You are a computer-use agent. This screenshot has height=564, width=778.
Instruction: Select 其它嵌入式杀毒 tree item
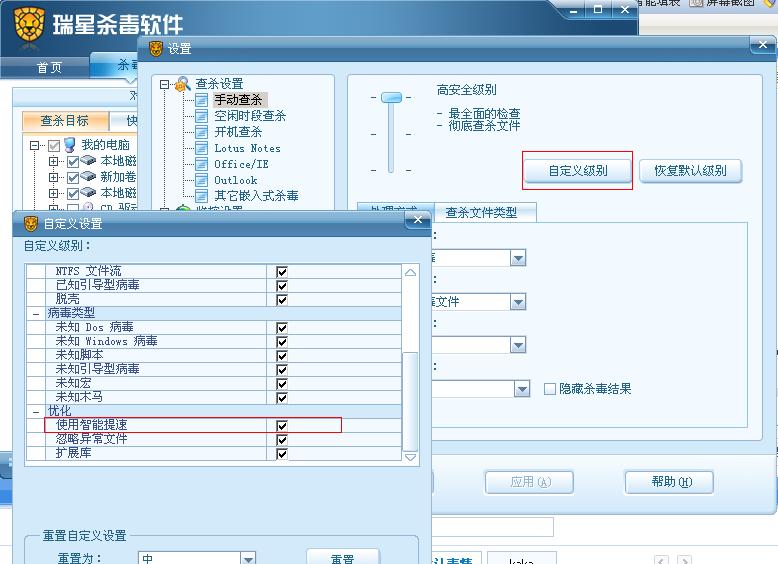point(256,195)
